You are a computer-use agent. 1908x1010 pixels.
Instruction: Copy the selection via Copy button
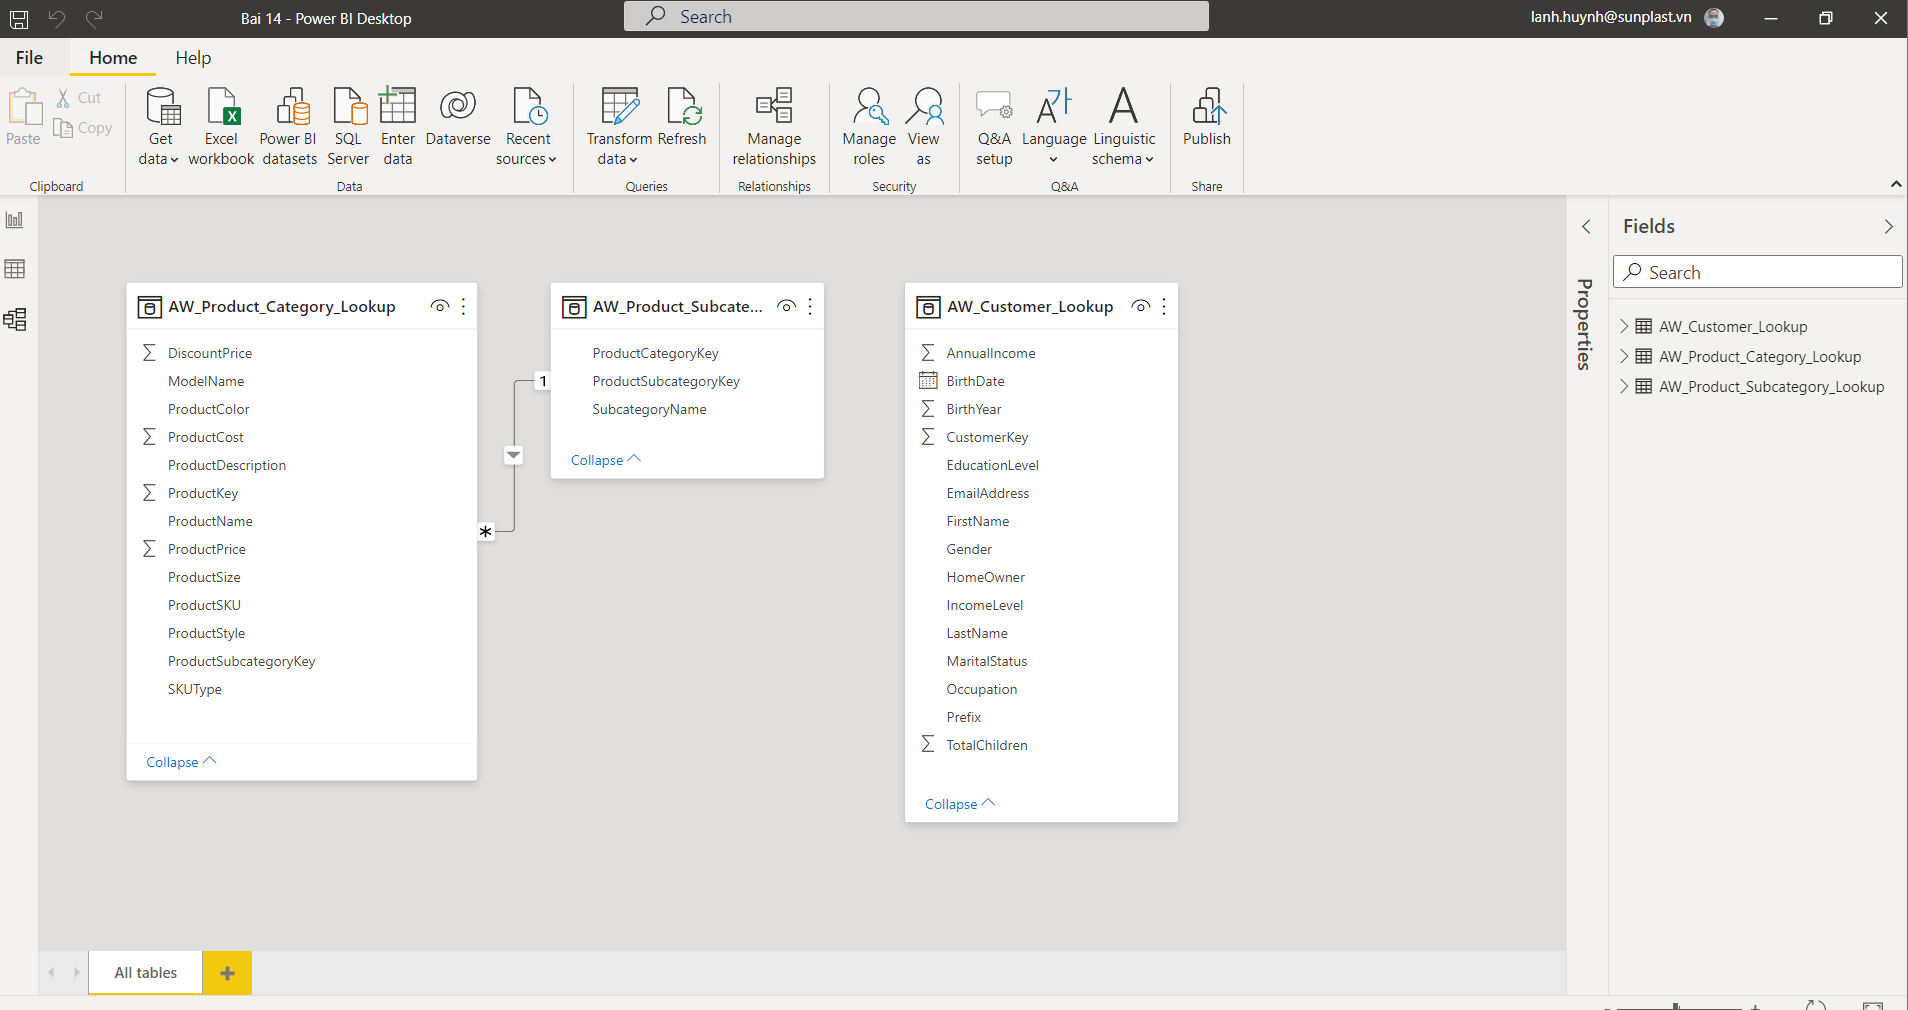point(83,128)
